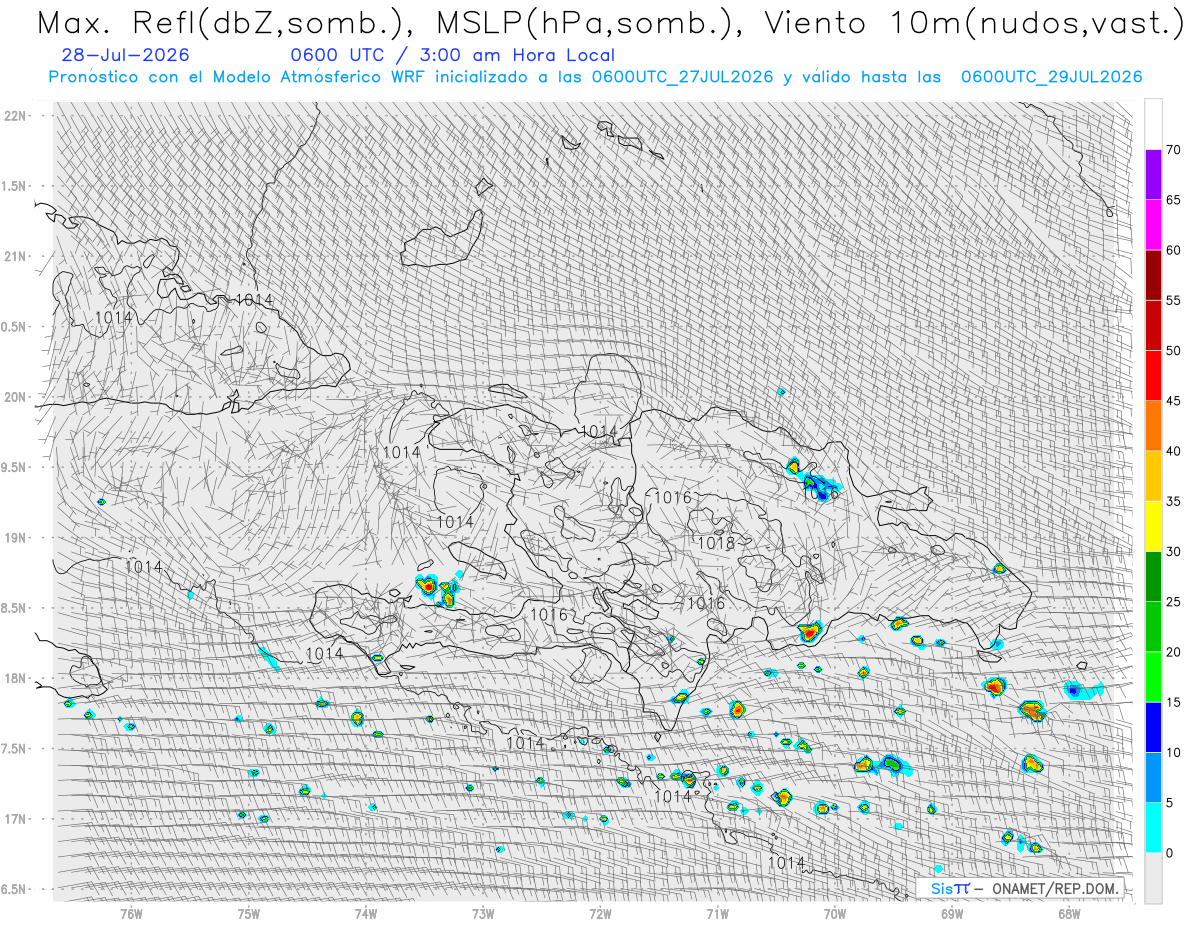The height and width of the screenshot is (927, 1200).
Task: Click the 1018 pressure contour label
Action: 716,544
